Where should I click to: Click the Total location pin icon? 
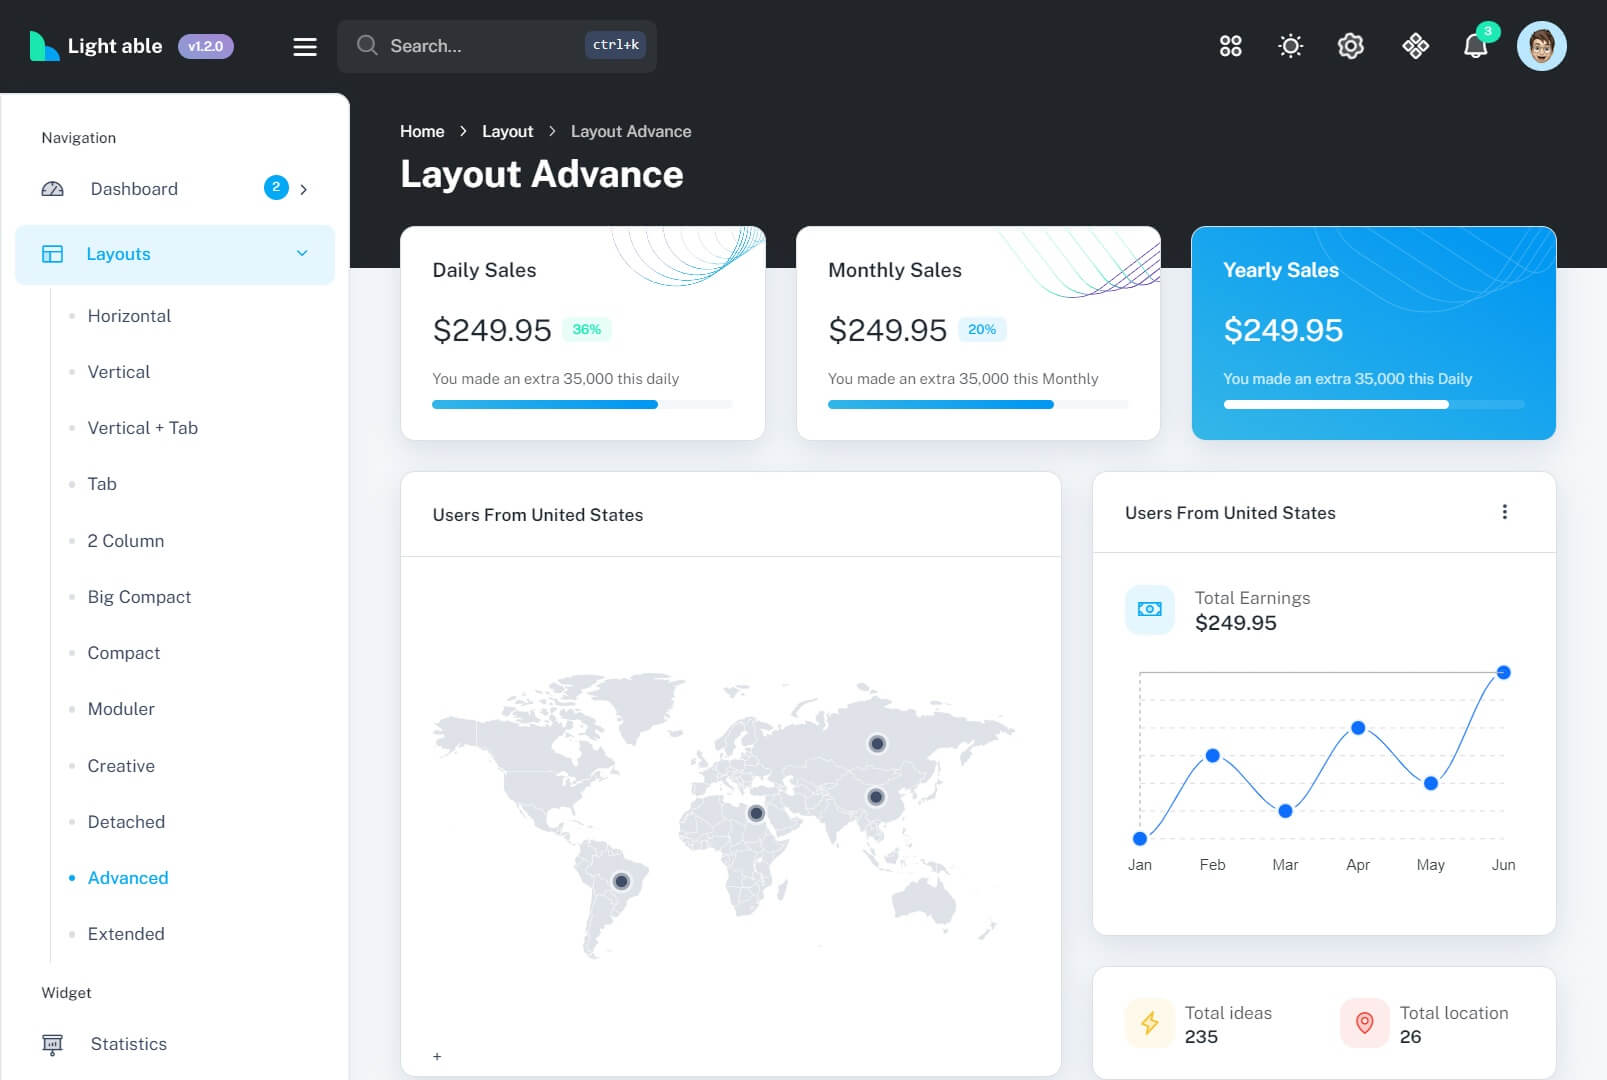click(x=1364, y=1023)
